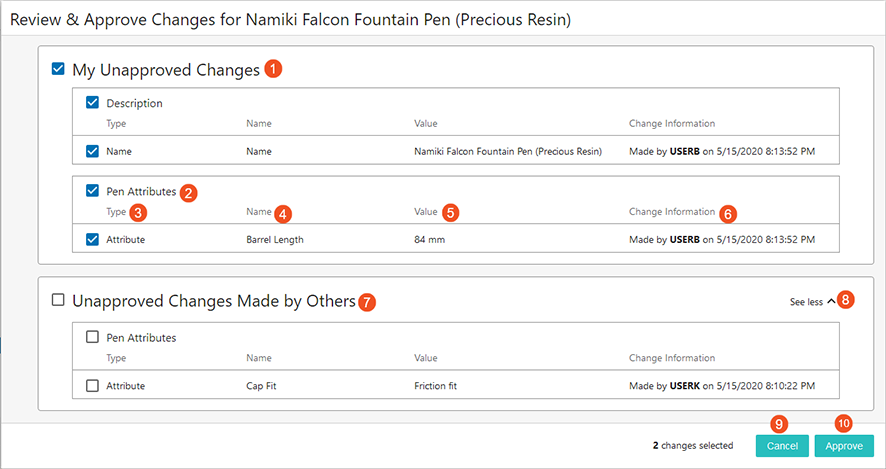The image size is (886, 469).
Task: Uncheck the My Unapproved Changes checkbox
Action: [58, 69]
